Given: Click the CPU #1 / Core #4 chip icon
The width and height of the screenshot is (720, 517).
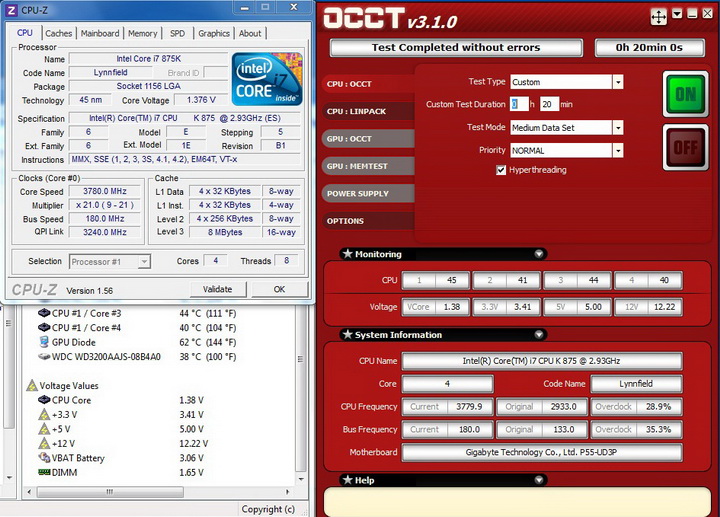Looking at the screenshot, I should click(44, 327).
